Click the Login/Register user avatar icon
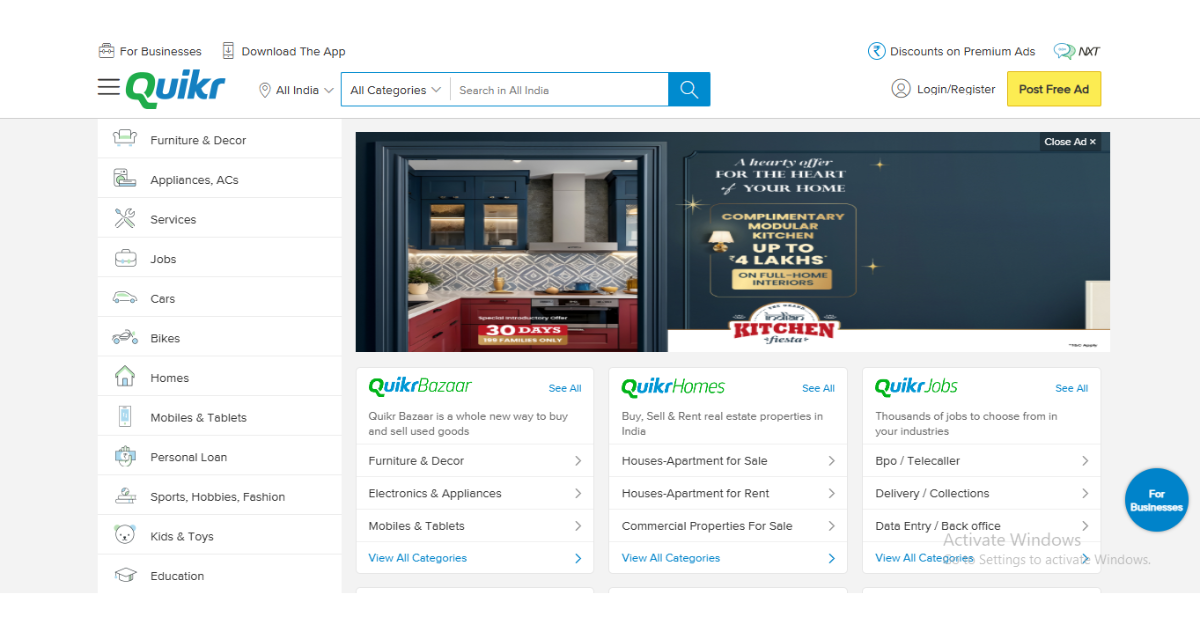This screenshot has width=1200, height=628. [901, 89]
